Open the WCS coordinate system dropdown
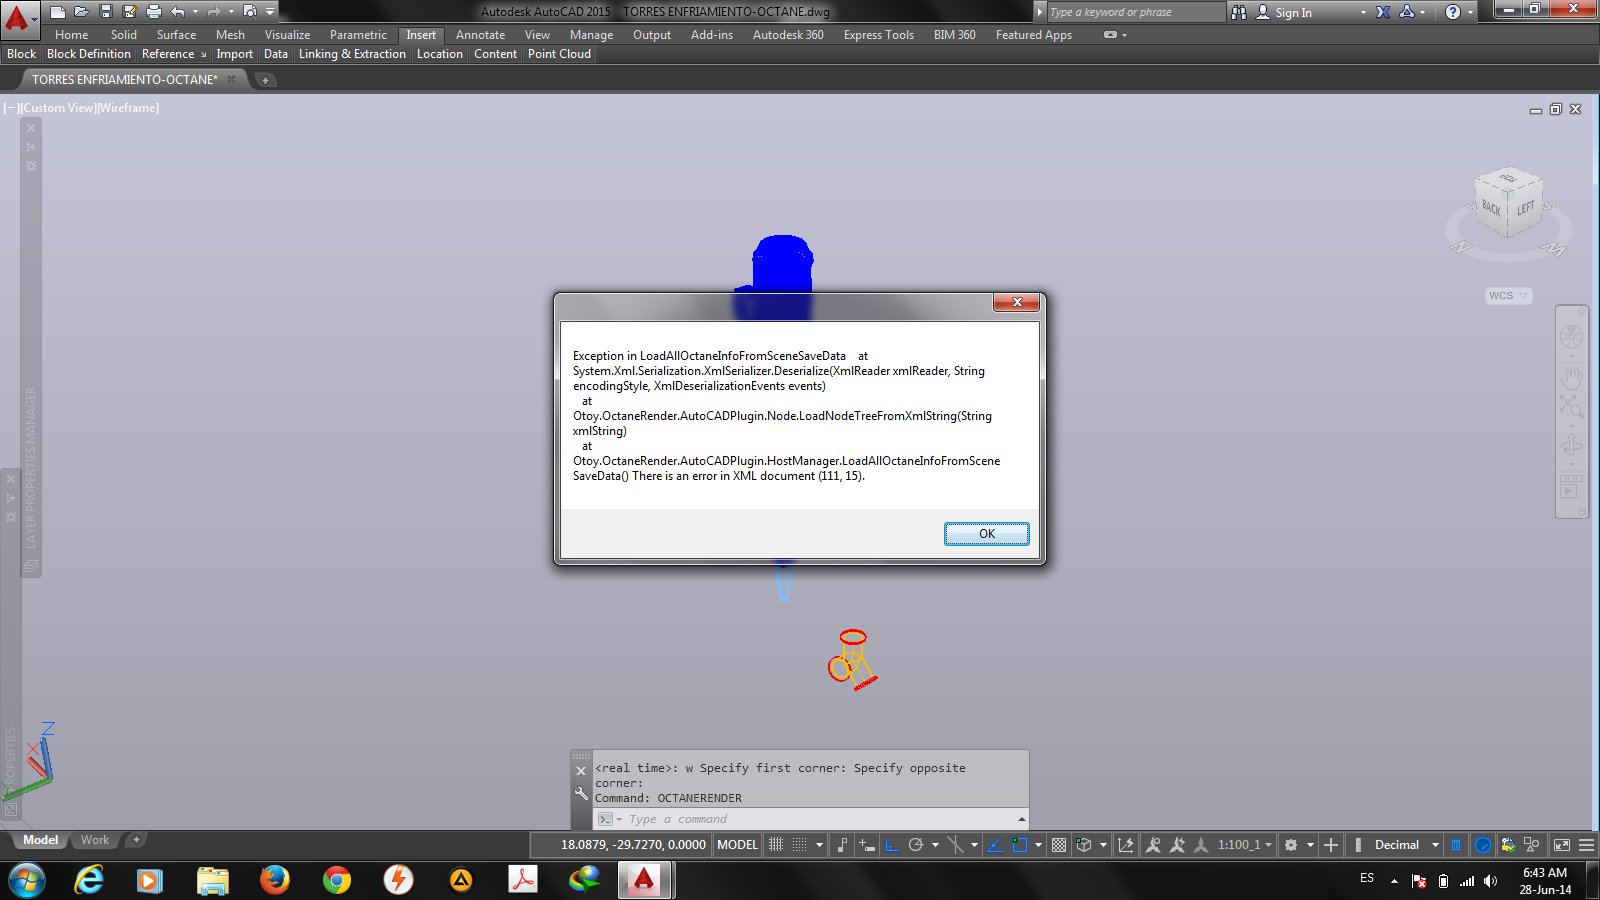Image resolution: width=1600 pixels, height=900 pixels. tap(1508, 296)
